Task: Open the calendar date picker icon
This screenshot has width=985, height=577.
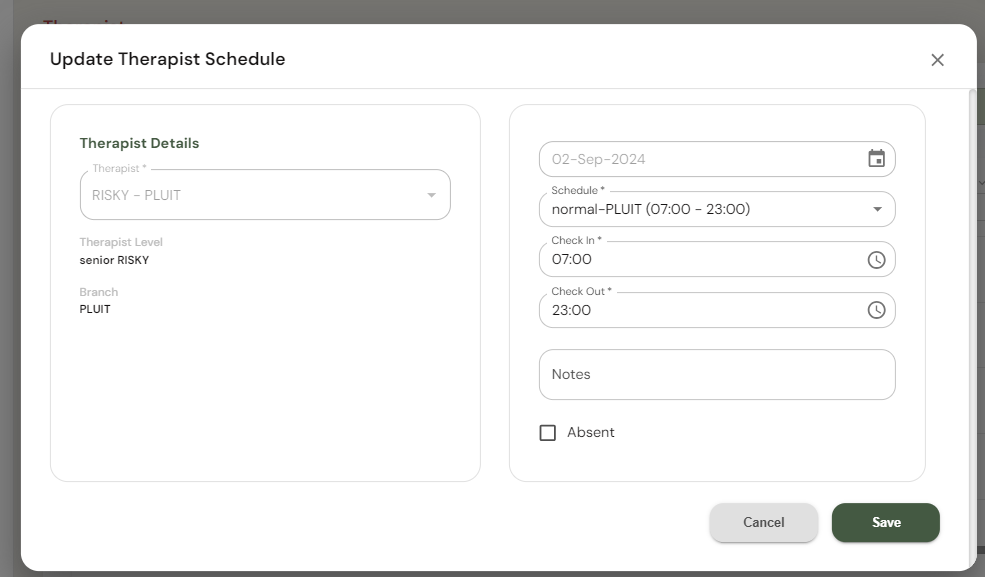Action: (876, 159)
